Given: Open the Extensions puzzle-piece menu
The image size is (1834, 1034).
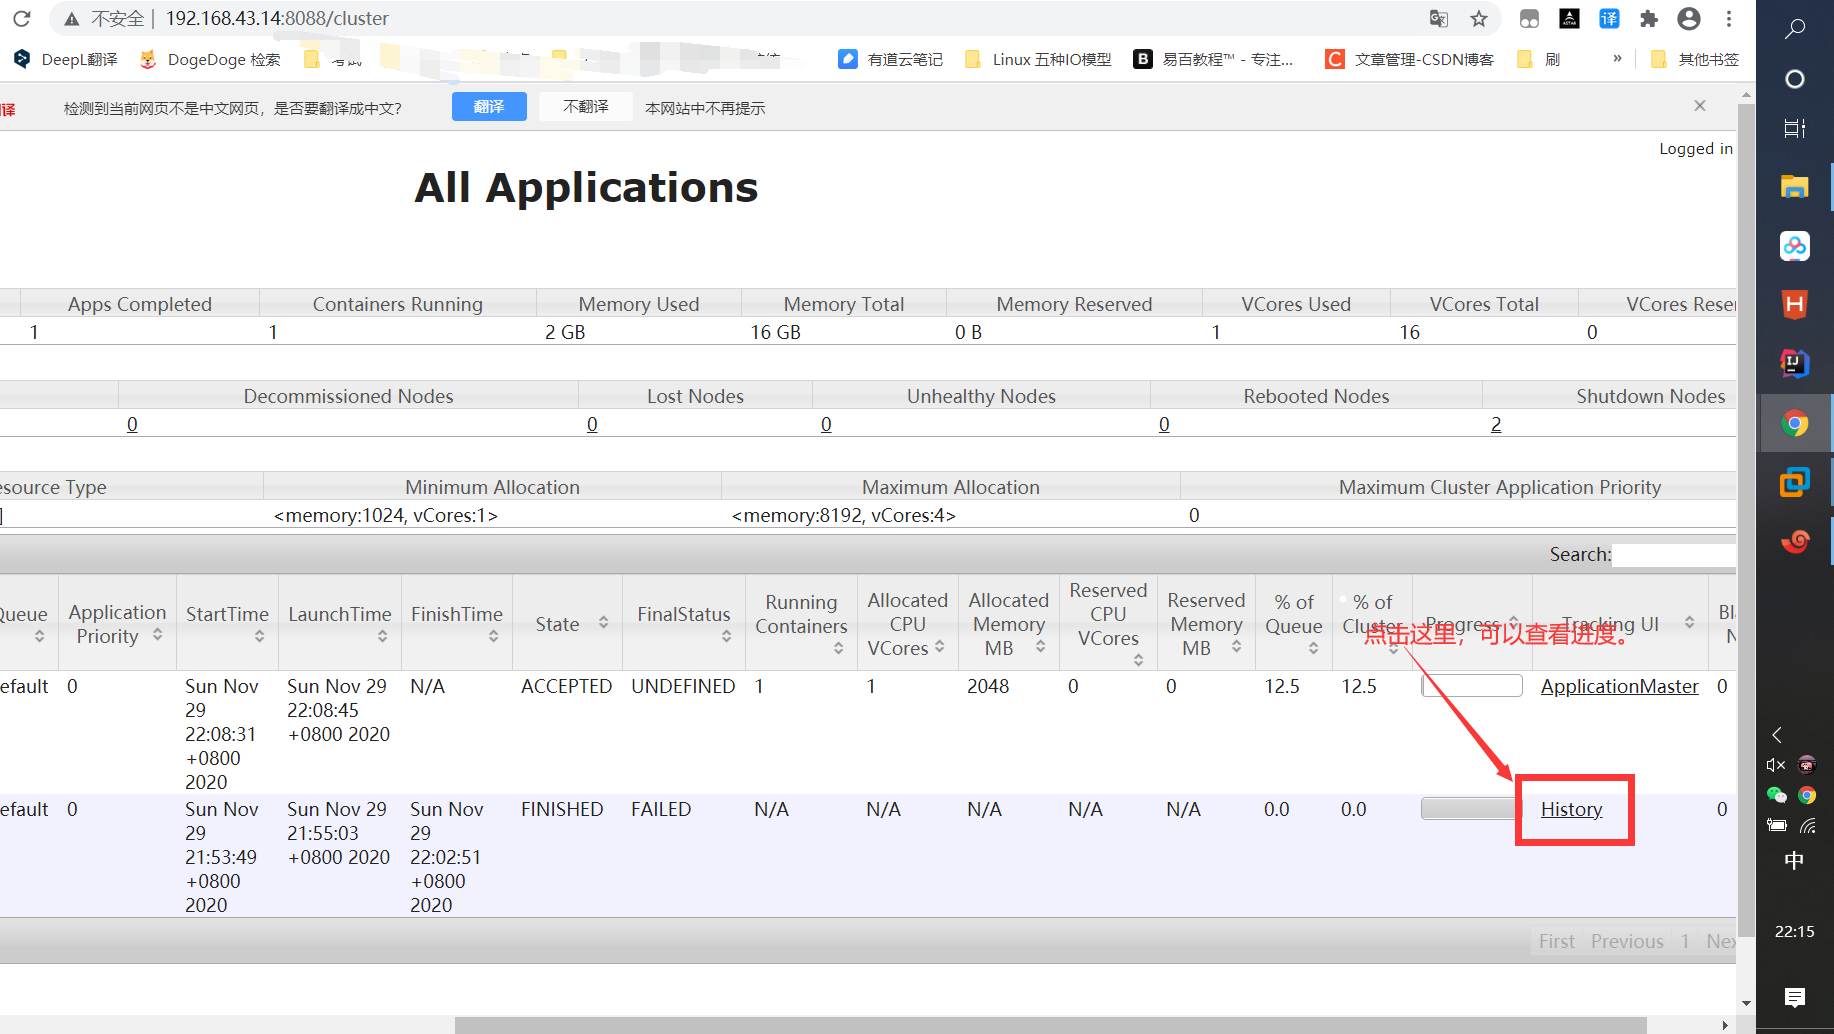Looking at the screenshot, I should coord(1649,18).
